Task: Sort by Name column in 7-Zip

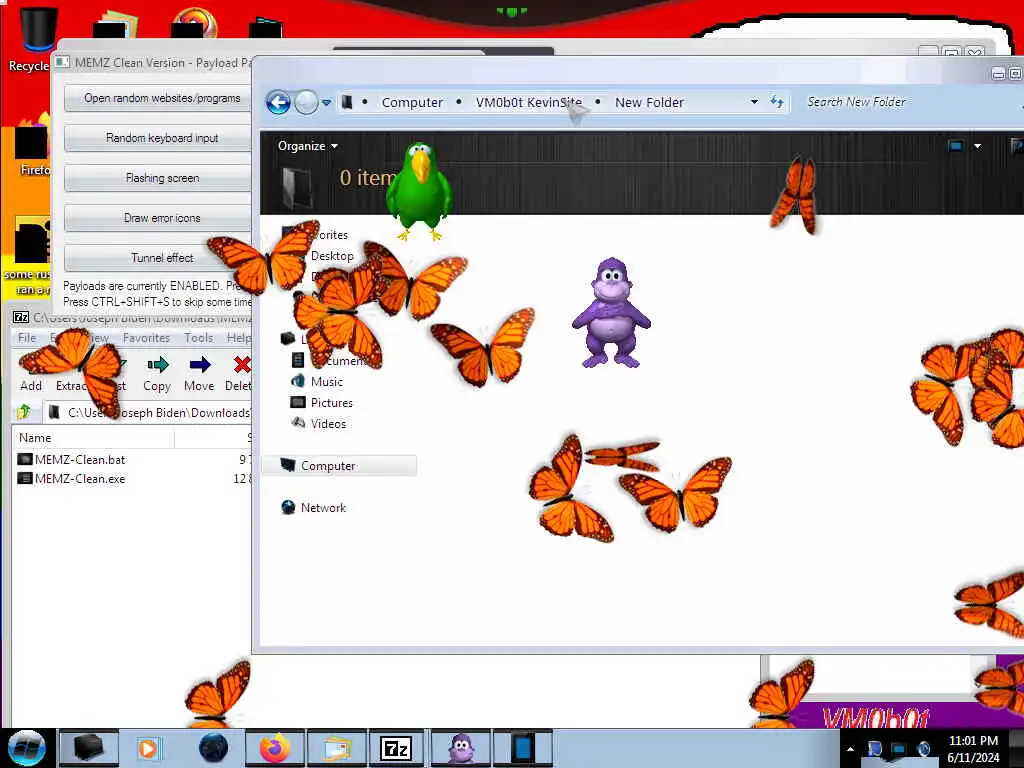Action: tap(93, 438)
